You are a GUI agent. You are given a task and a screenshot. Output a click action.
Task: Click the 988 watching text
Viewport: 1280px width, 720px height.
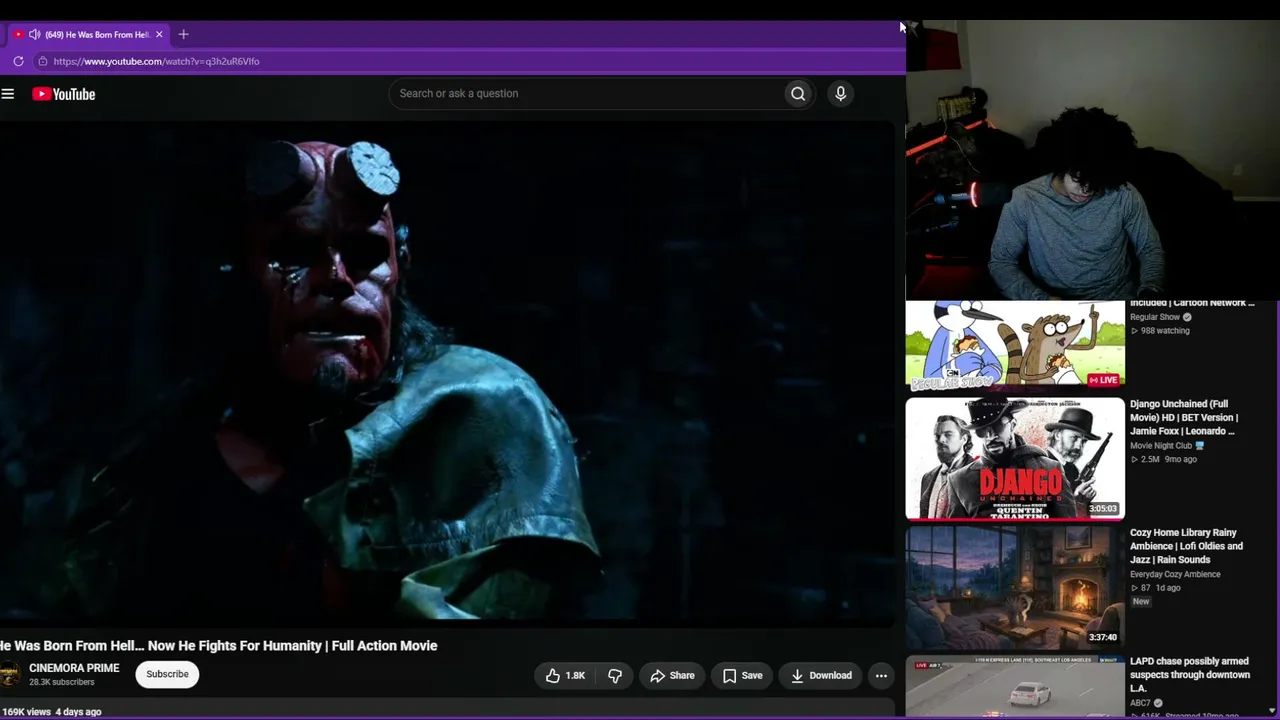pos(1165,331)
